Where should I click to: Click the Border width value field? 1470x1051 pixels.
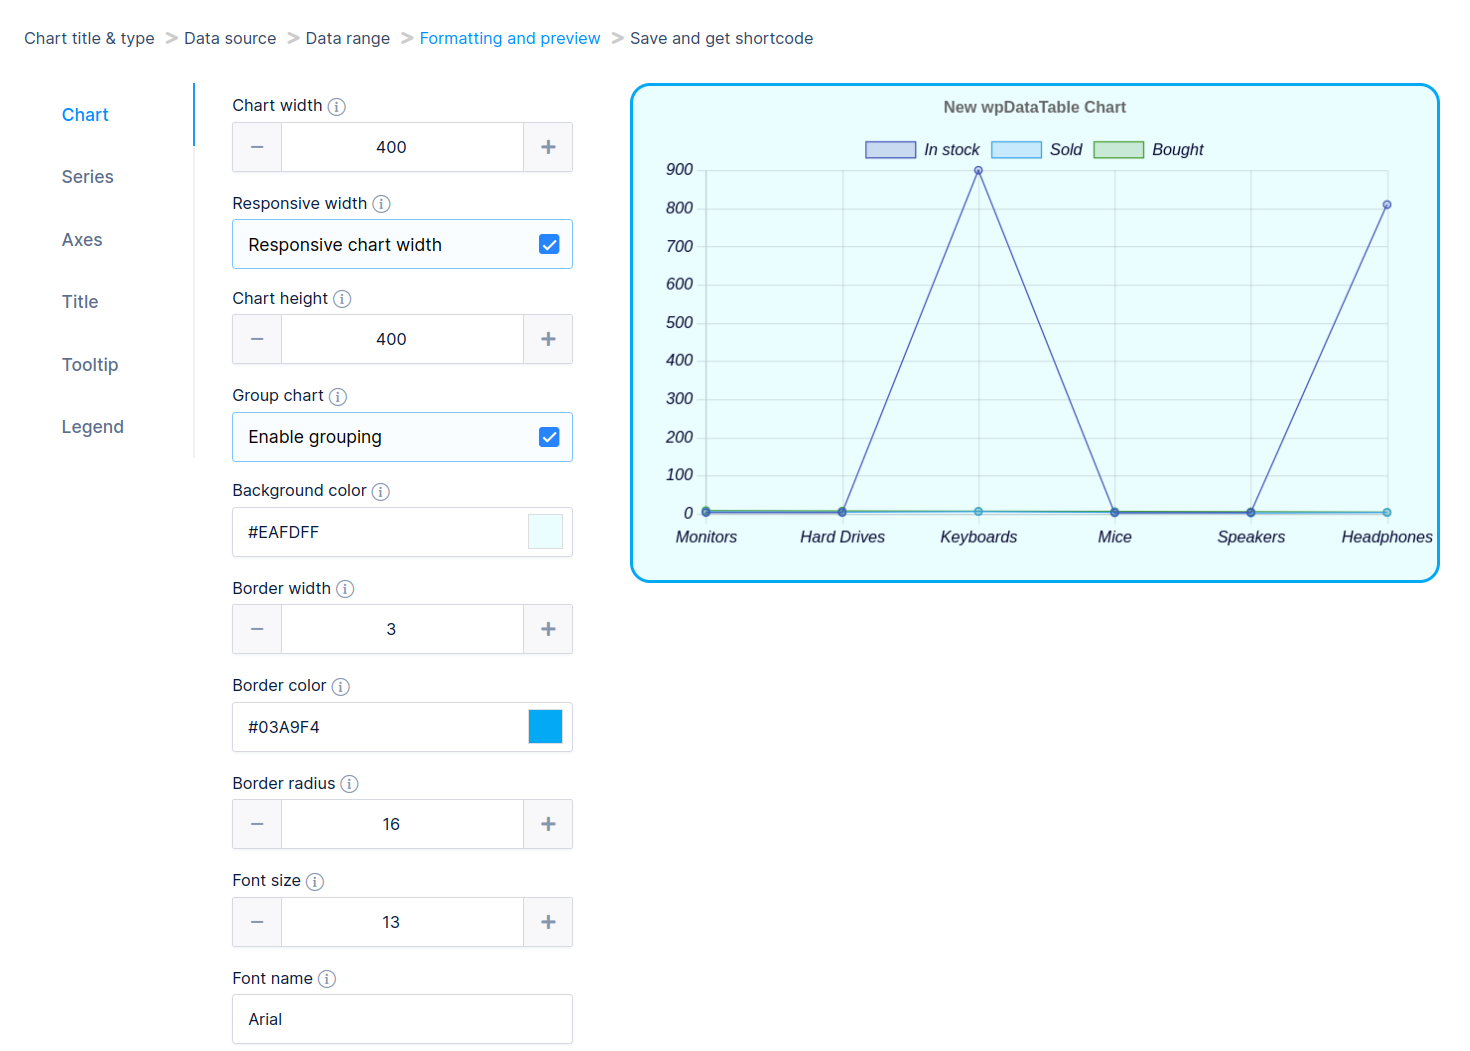pyautogui.click(x=403, y=629)
